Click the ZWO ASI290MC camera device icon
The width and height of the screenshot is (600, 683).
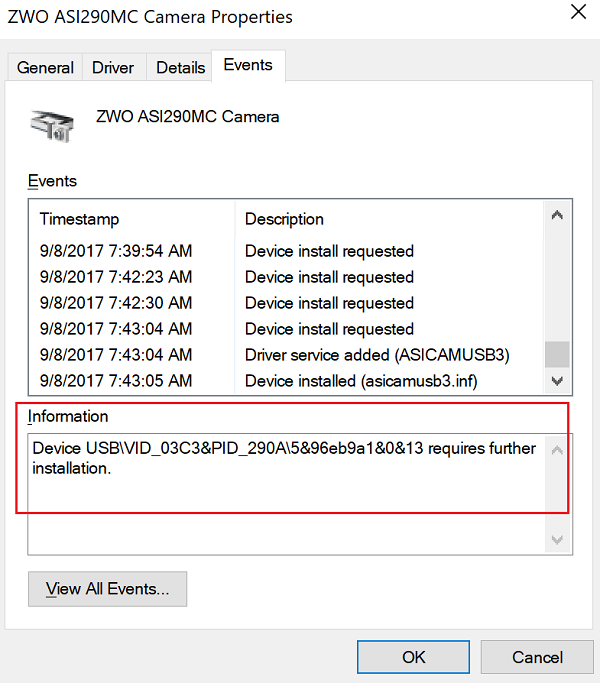point(52,126)
